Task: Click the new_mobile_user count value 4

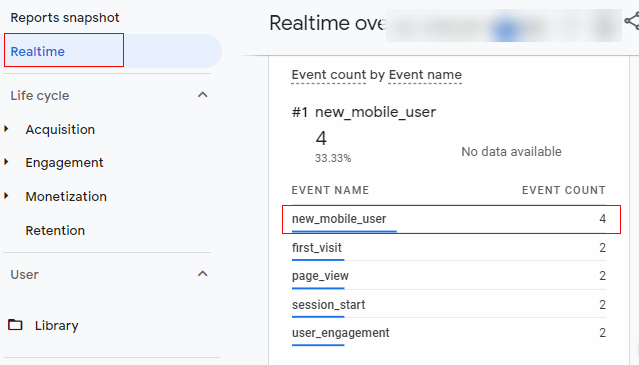Action: (x=602, y=219)
